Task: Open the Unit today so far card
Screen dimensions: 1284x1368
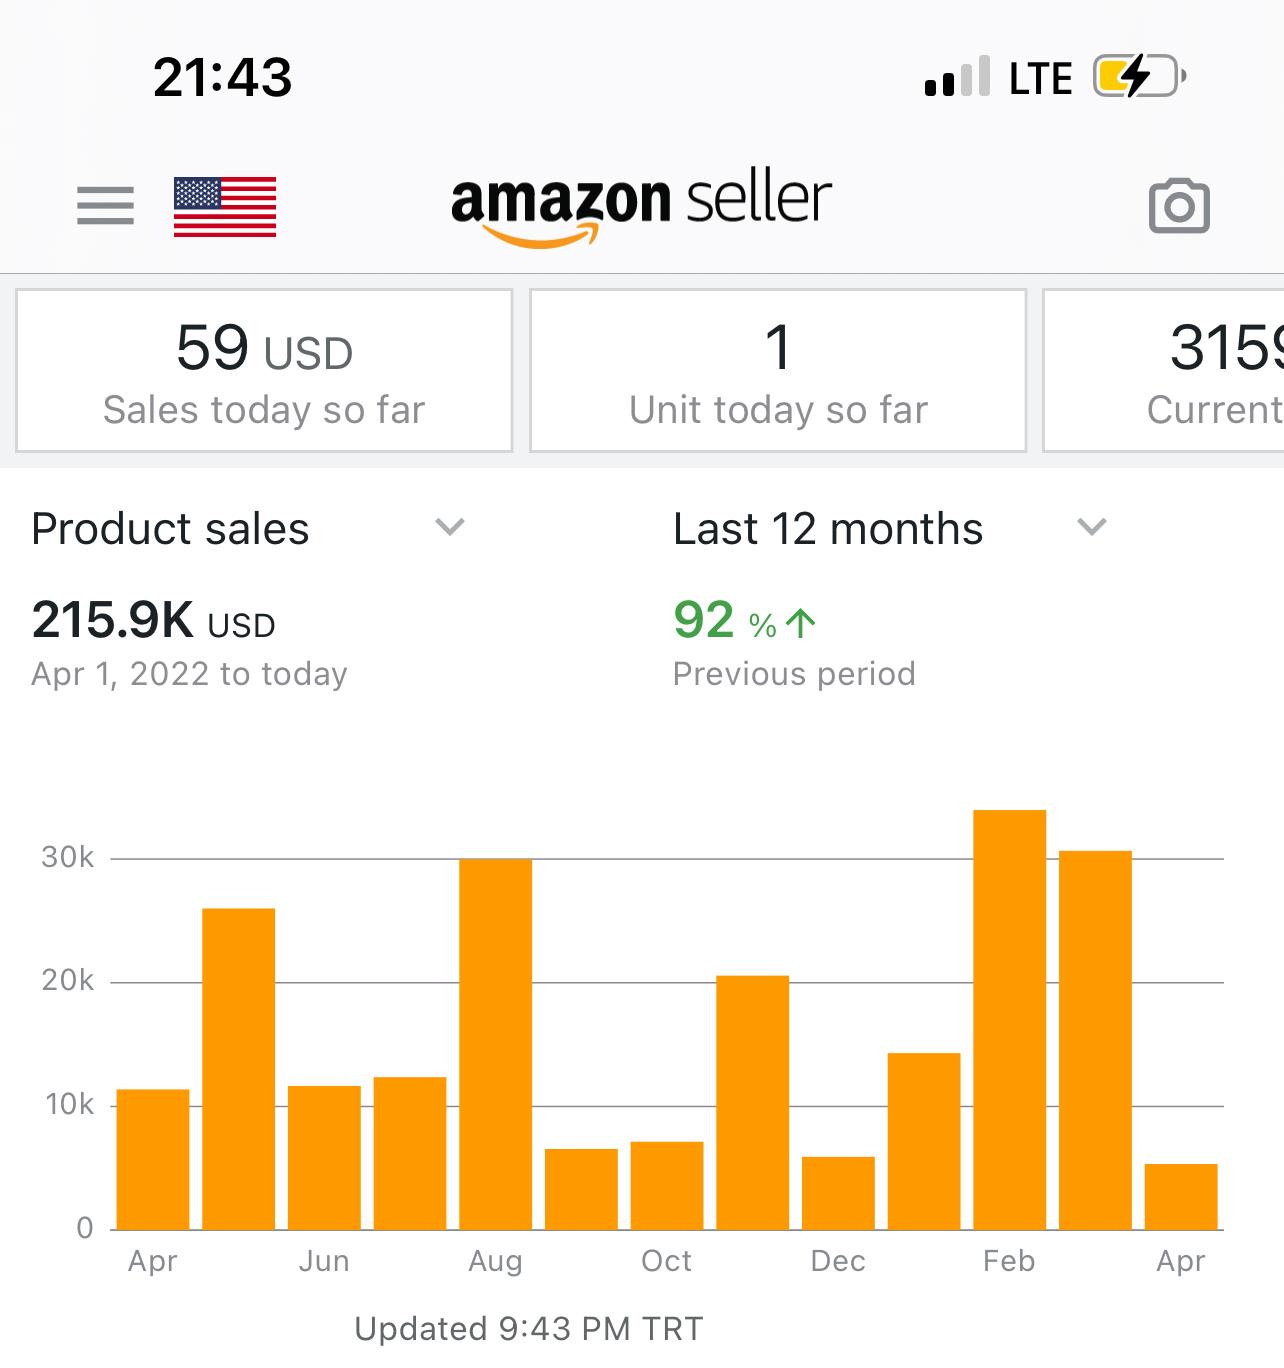Action: click(778, 371)
